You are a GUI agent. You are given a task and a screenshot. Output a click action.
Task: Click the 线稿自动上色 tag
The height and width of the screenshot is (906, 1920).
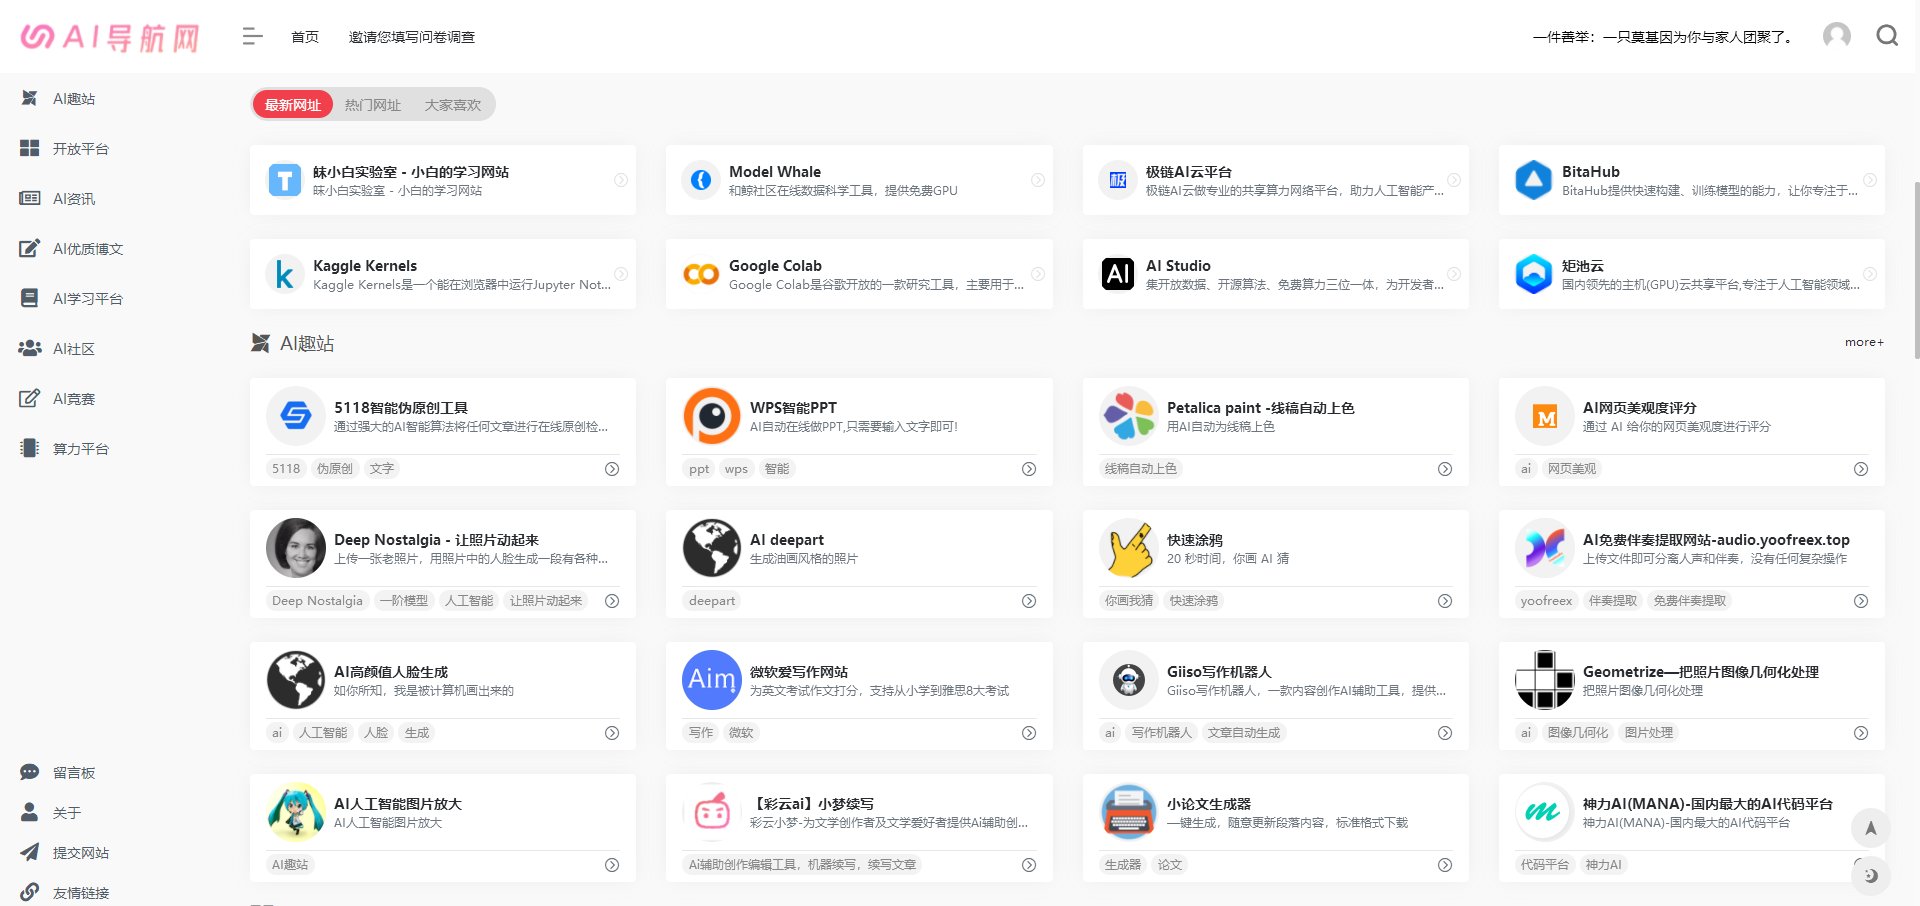pos(1140,469)
